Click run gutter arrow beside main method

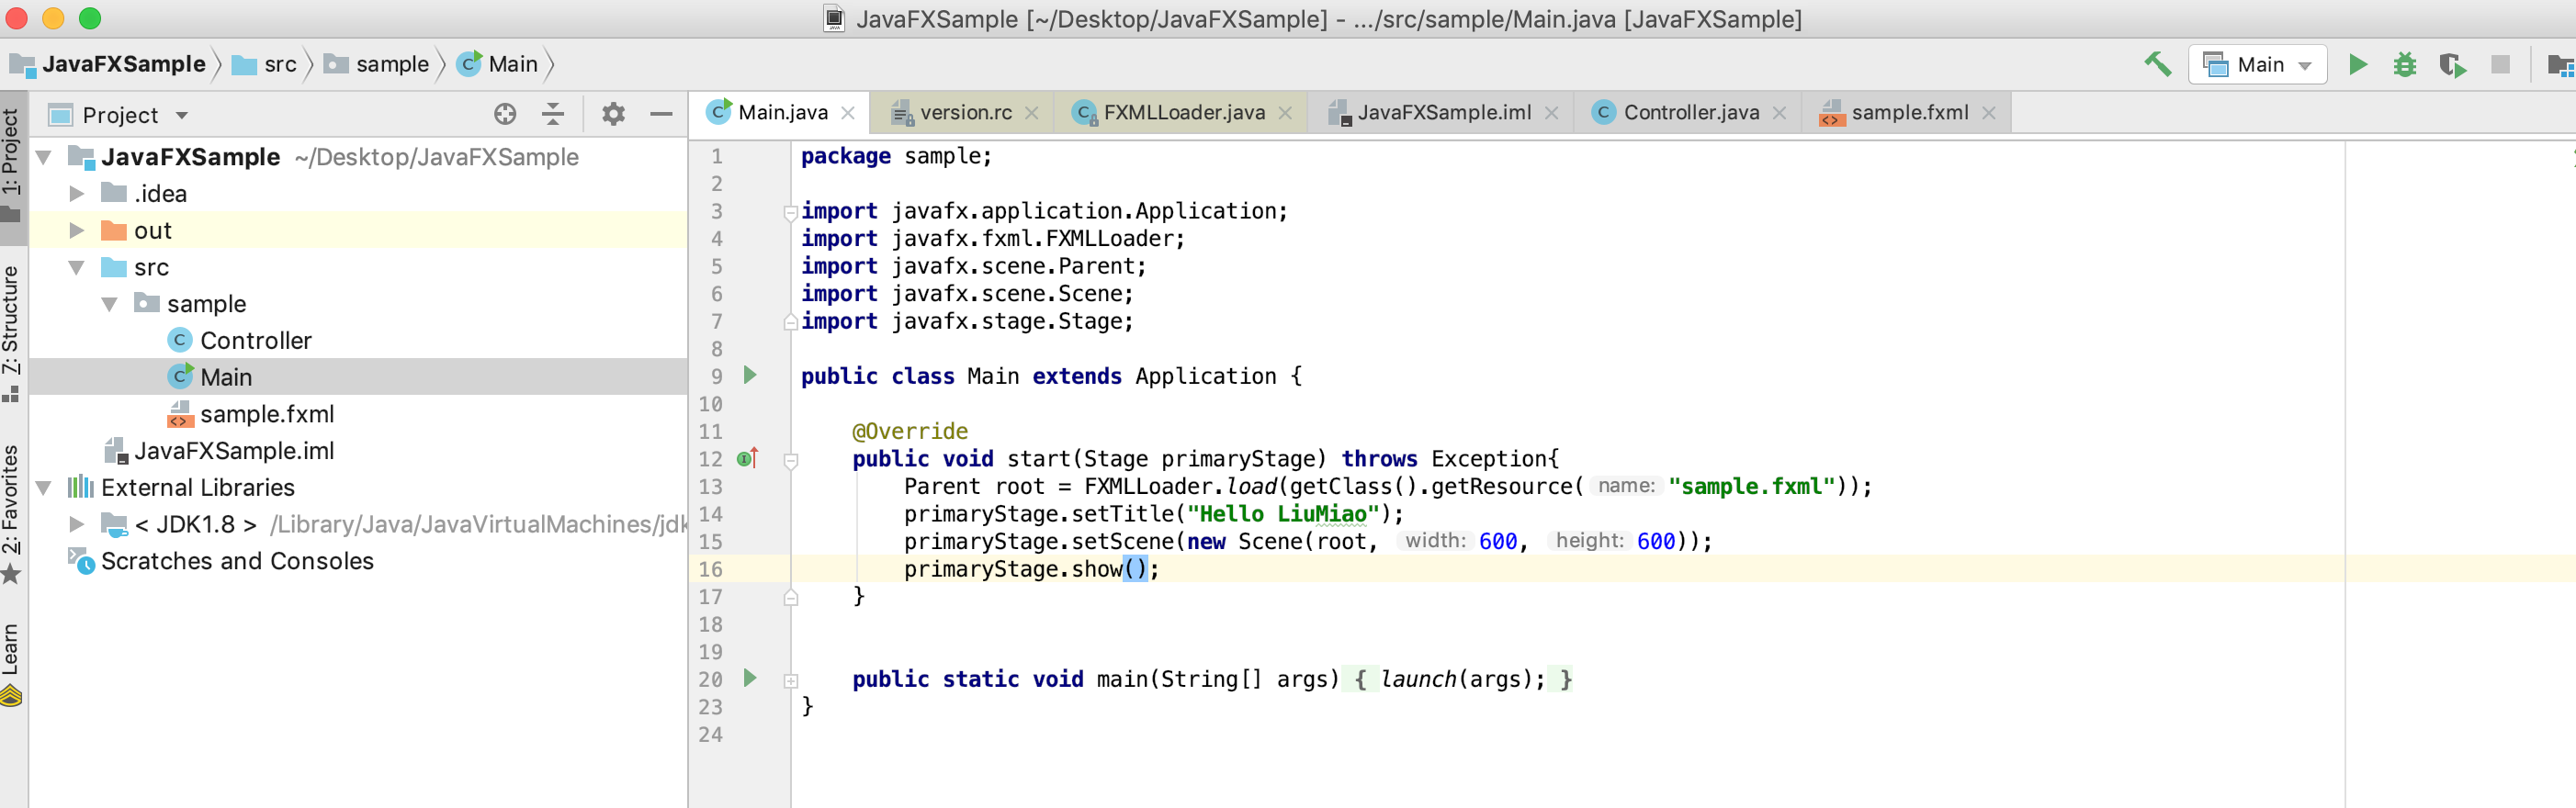[x=750, y=679]
